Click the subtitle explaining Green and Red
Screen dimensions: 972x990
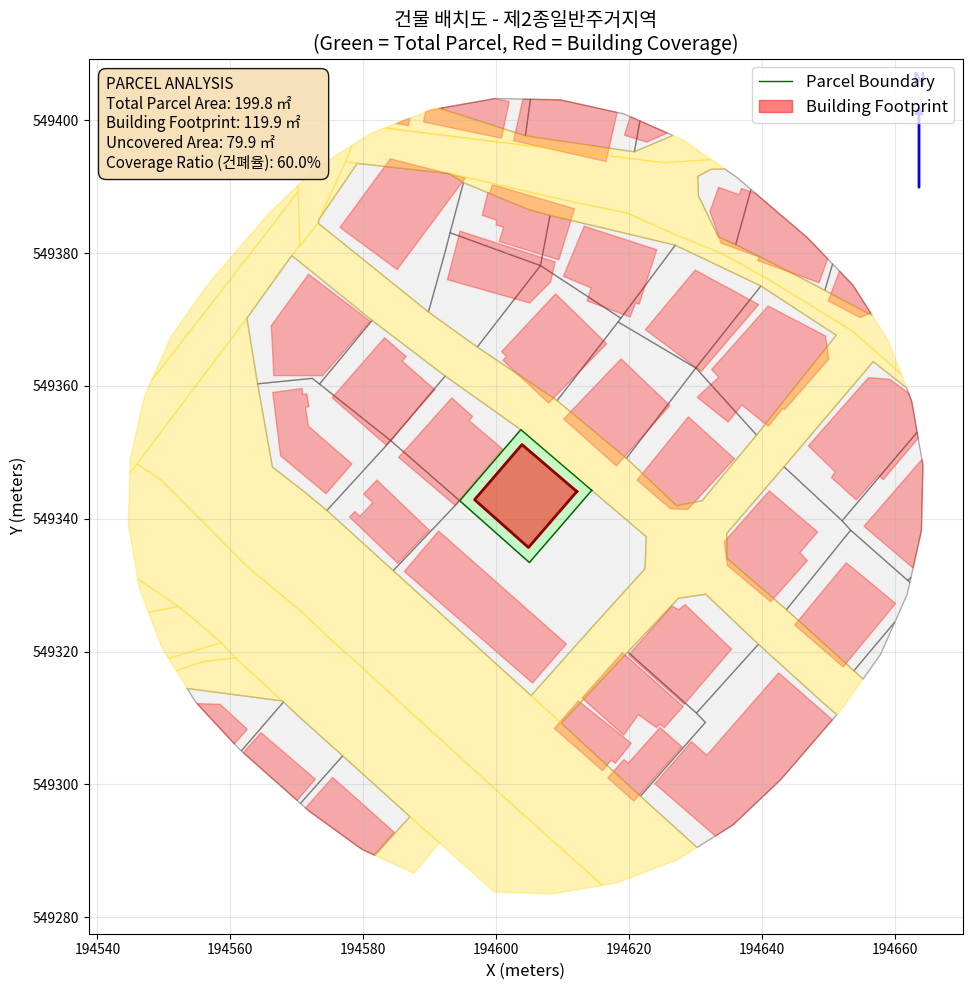click(x=525, y=43)
